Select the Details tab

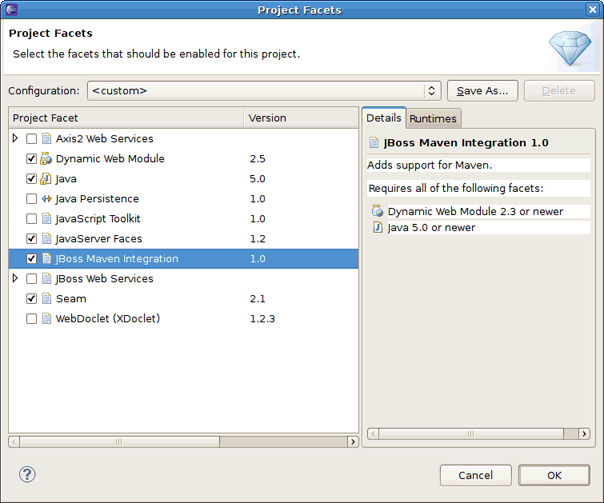click(x=383, y=118)
